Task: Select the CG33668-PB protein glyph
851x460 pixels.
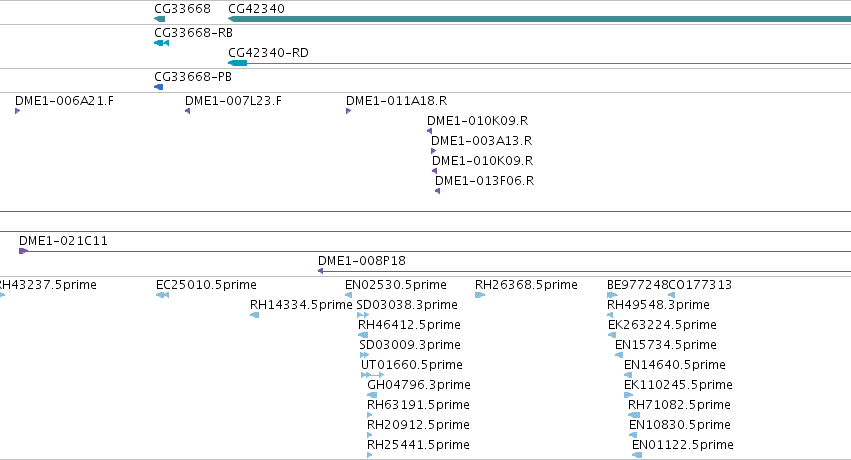Action: [x=158, y=87]
